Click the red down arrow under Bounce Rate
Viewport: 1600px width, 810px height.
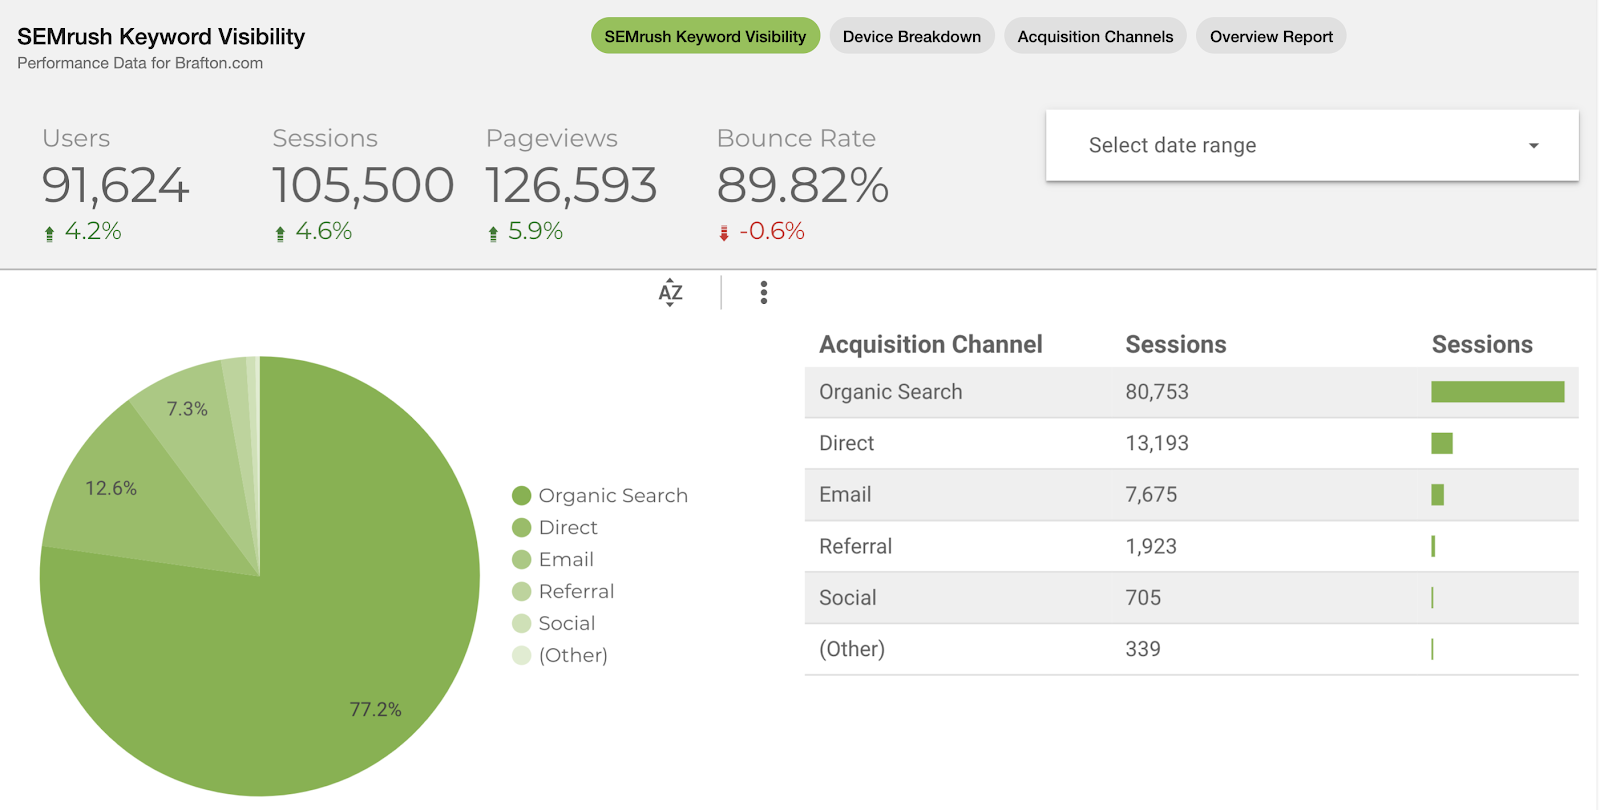click(724, 233)
